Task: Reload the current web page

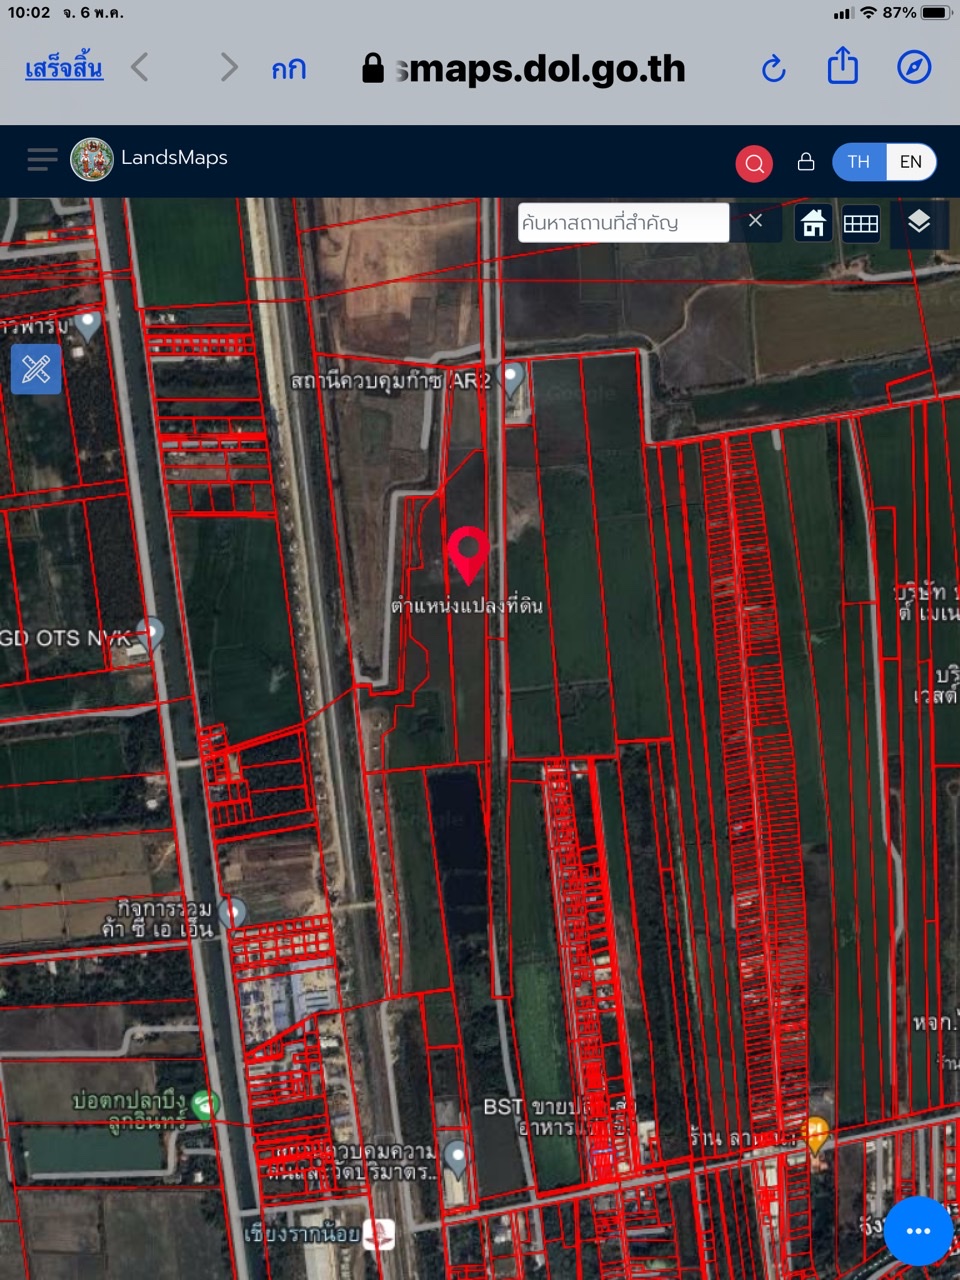Action: coord(773,69)
